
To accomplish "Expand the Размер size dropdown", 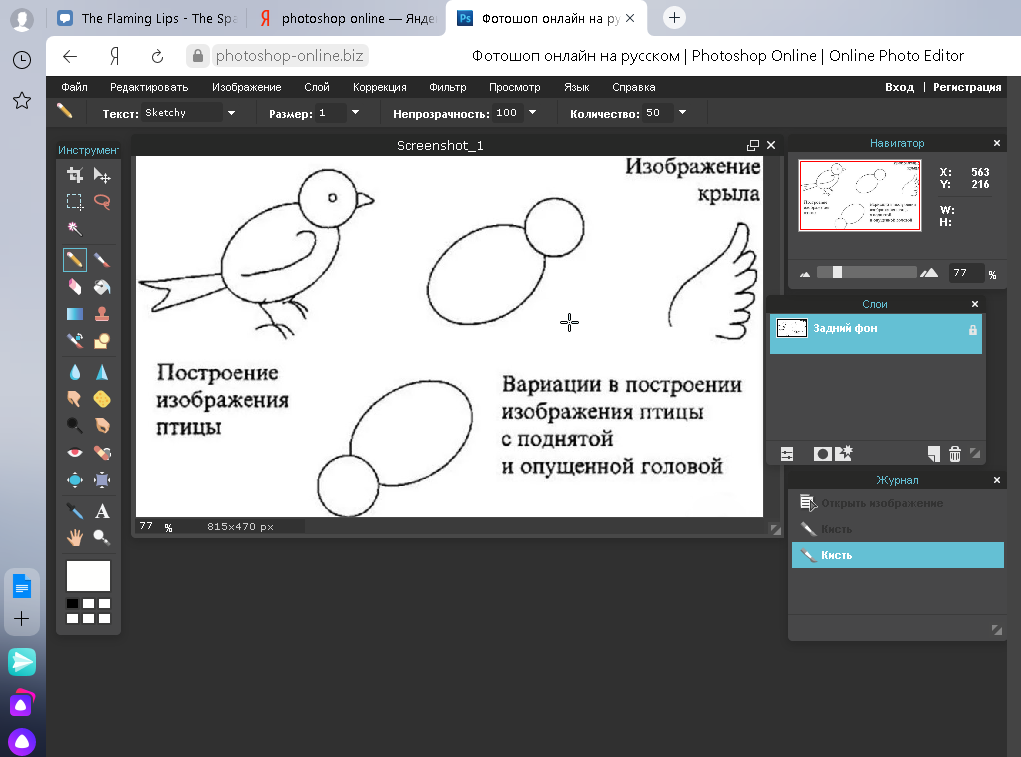I will pyautogui.click(x=355, y=113).
